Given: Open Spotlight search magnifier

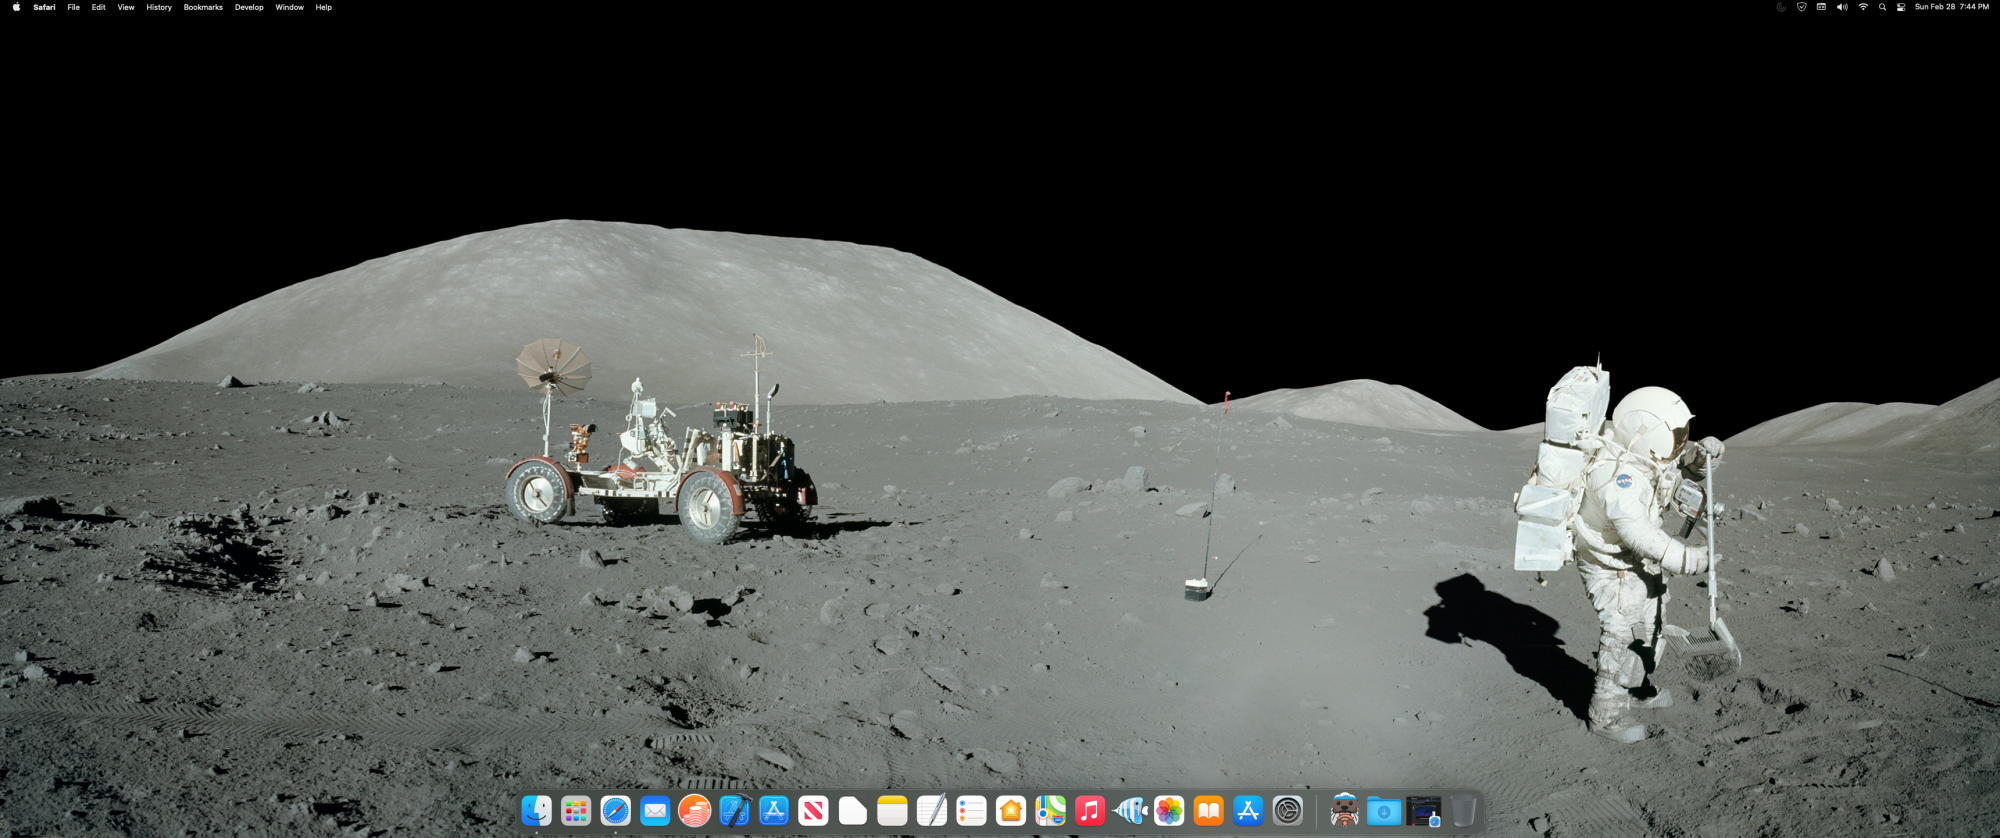Looking at the screenshot, I should click(1882, 7).
